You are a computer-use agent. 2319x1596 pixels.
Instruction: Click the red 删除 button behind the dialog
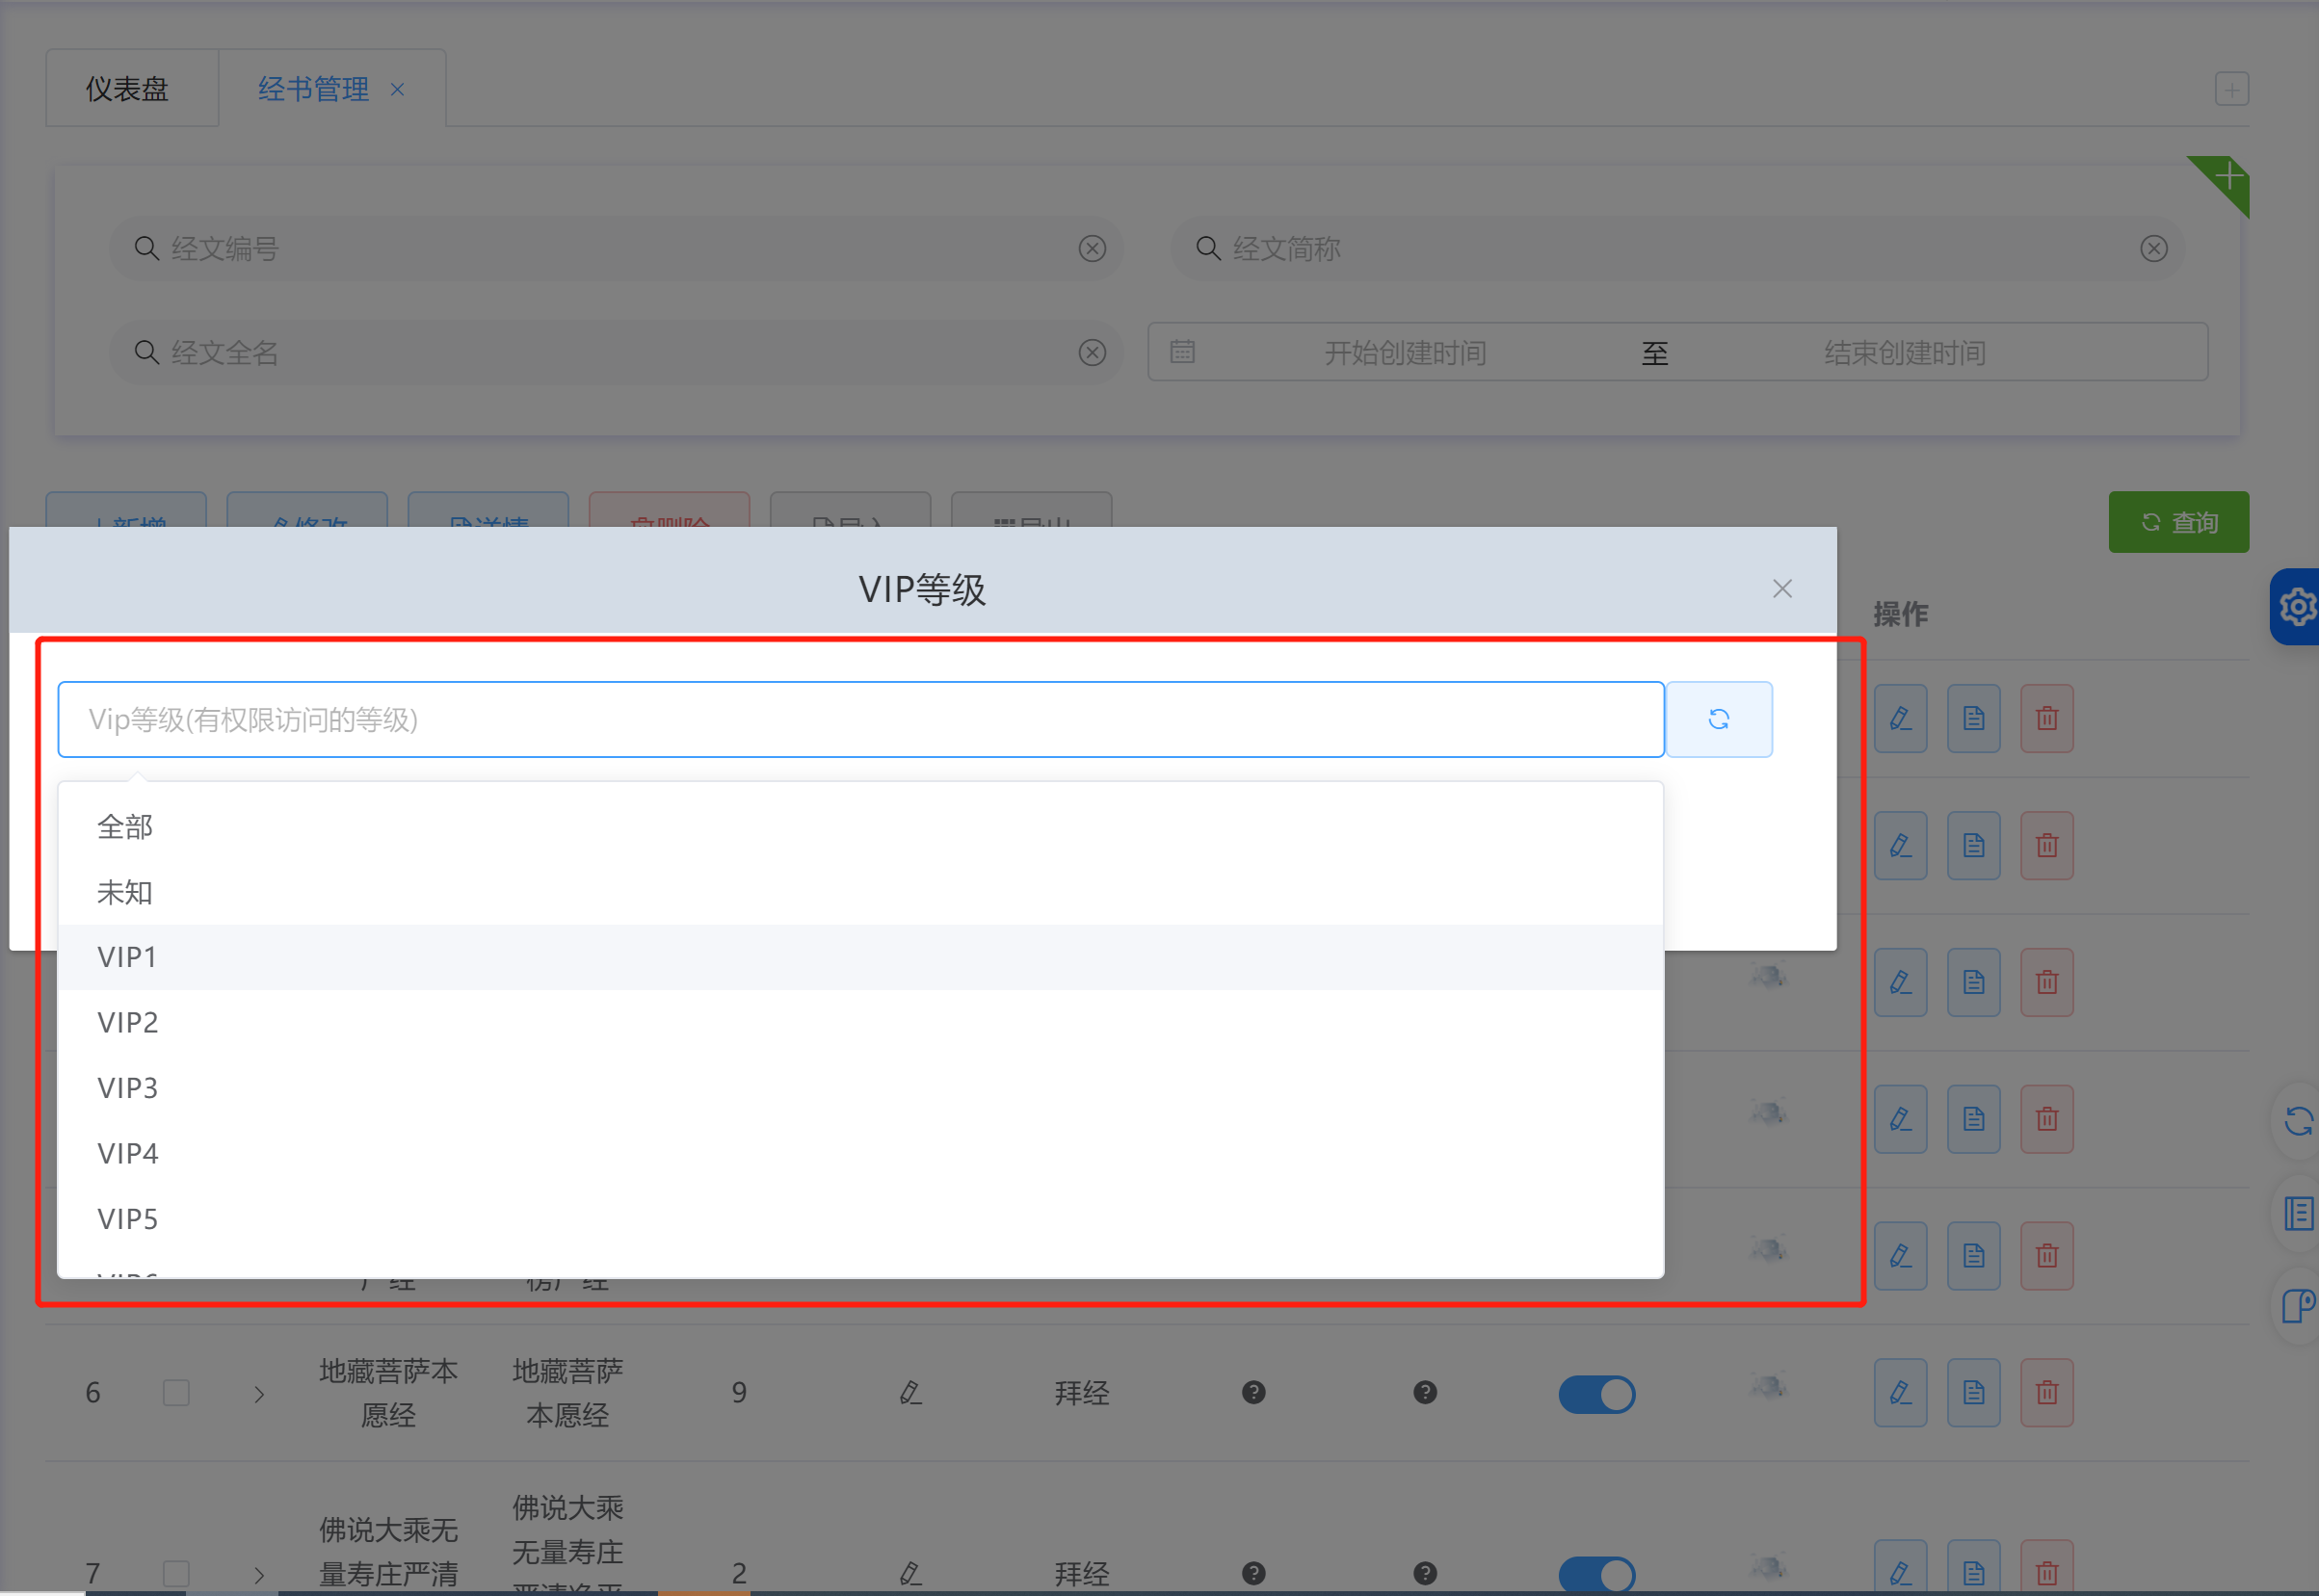pyautogui.click(x=669, y=510)
